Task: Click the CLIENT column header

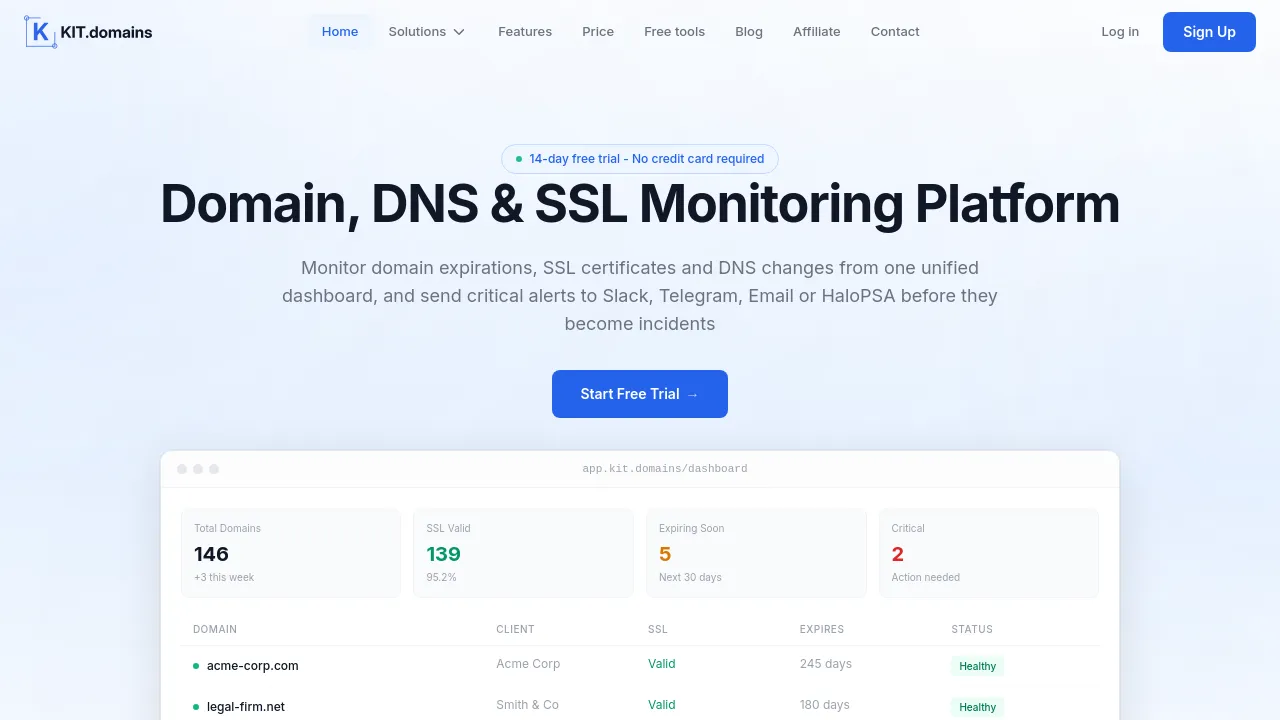Action: [515, 630]
